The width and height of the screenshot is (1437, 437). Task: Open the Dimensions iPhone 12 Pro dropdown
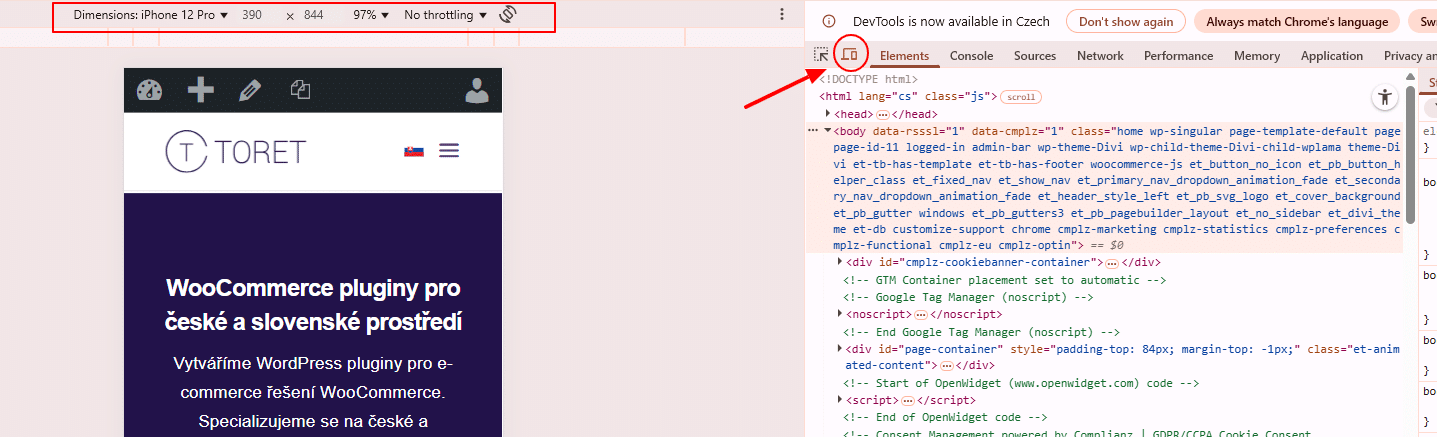pos(150,16)
